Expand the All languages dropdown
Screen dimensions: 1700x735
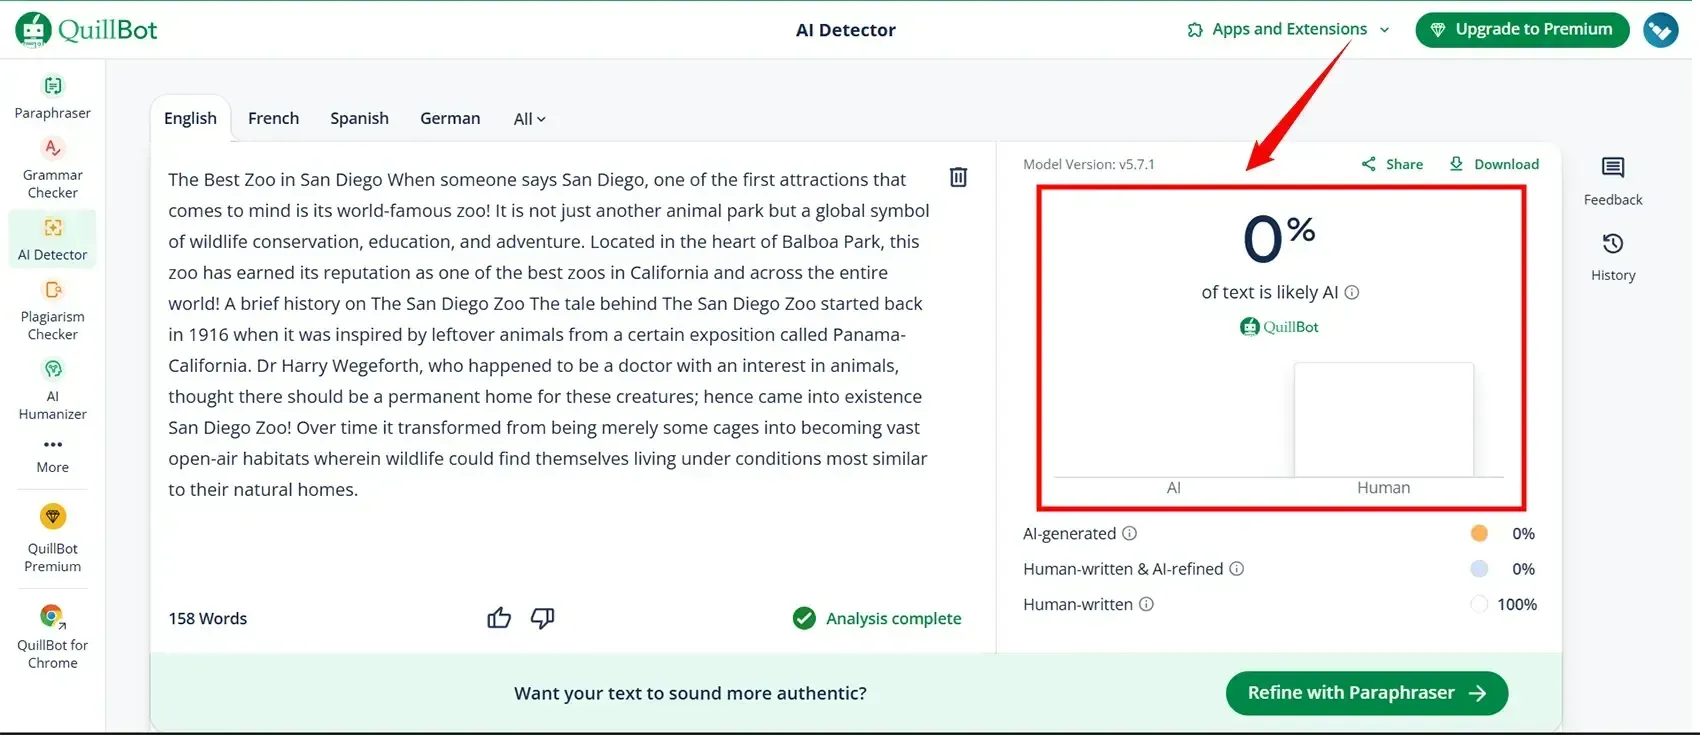click(x=529, y=119)
